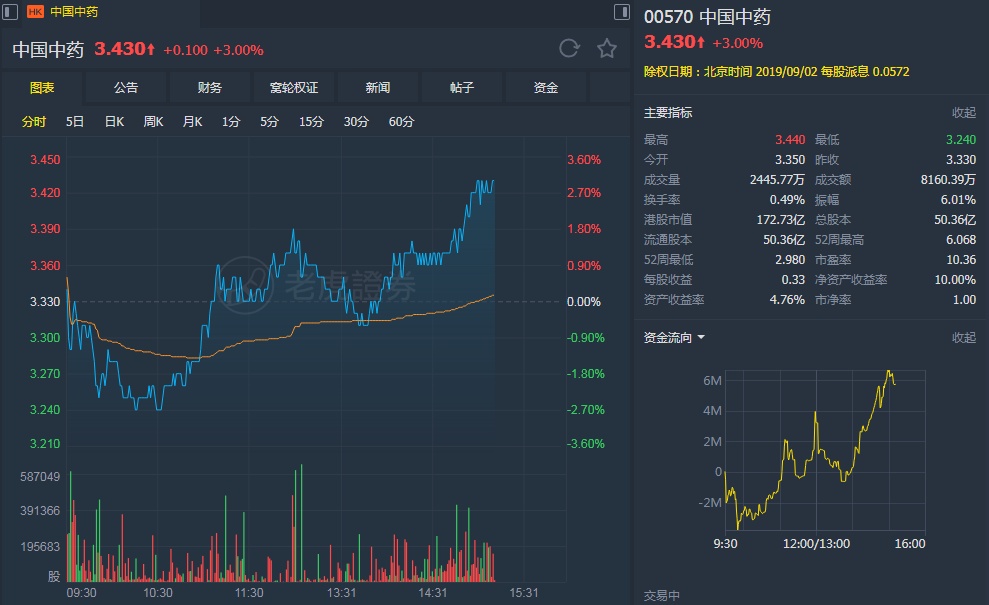989x605 pixels.
Task: Add 中国中药 to favorites with the star
Action: pyautogui.click(x=606, y=49)
